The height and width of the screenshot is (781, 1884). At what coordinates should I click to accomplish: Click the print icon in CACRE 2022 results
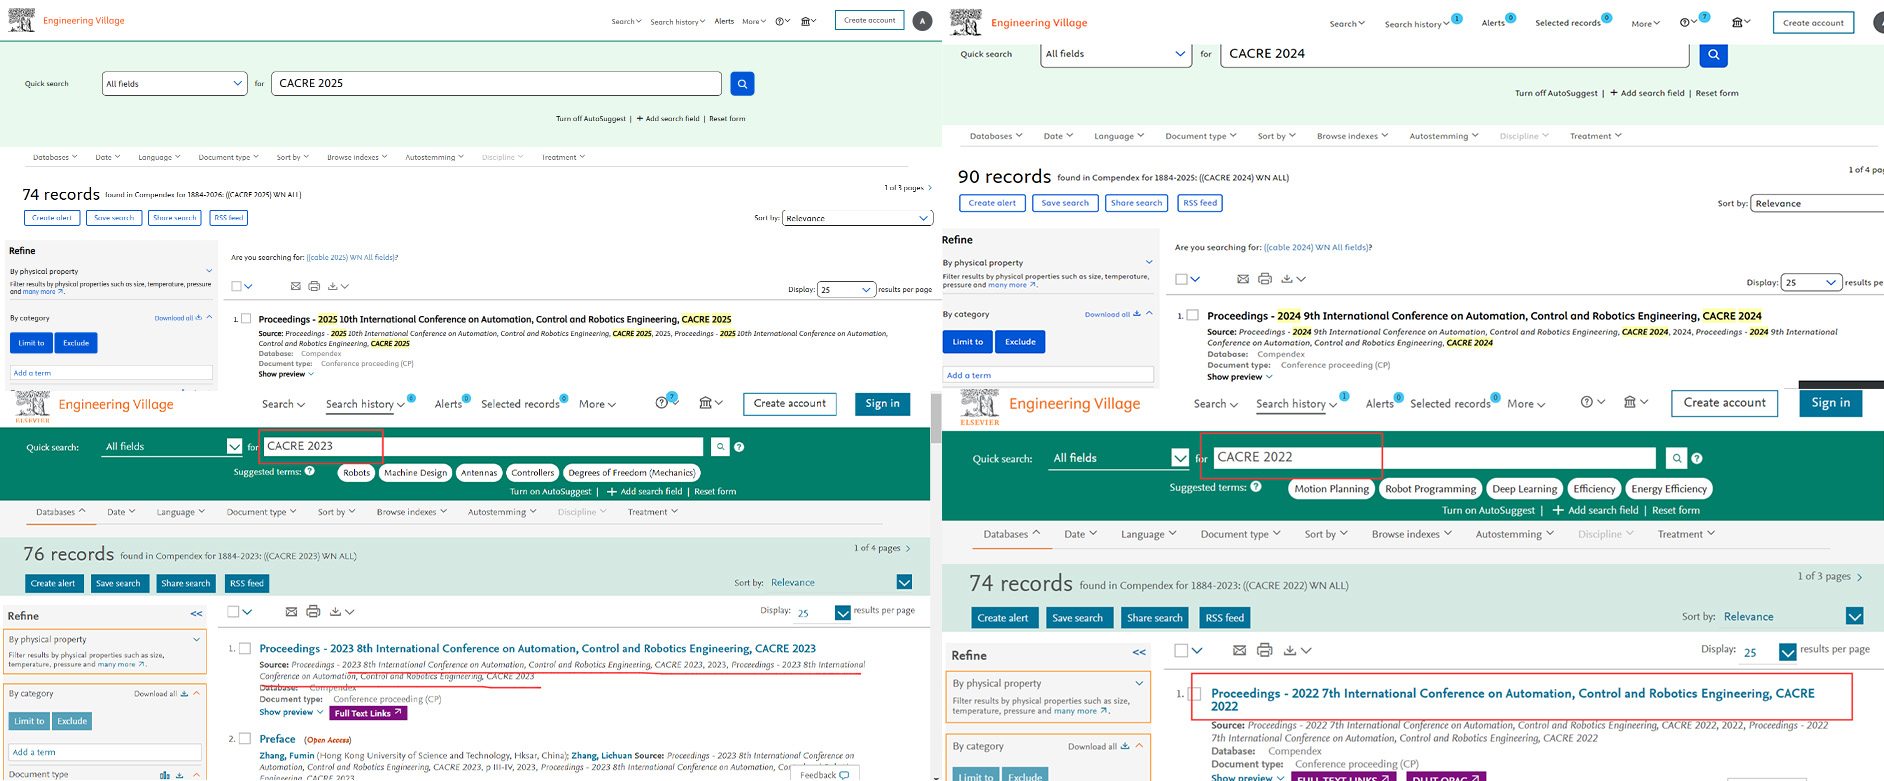1264,650
